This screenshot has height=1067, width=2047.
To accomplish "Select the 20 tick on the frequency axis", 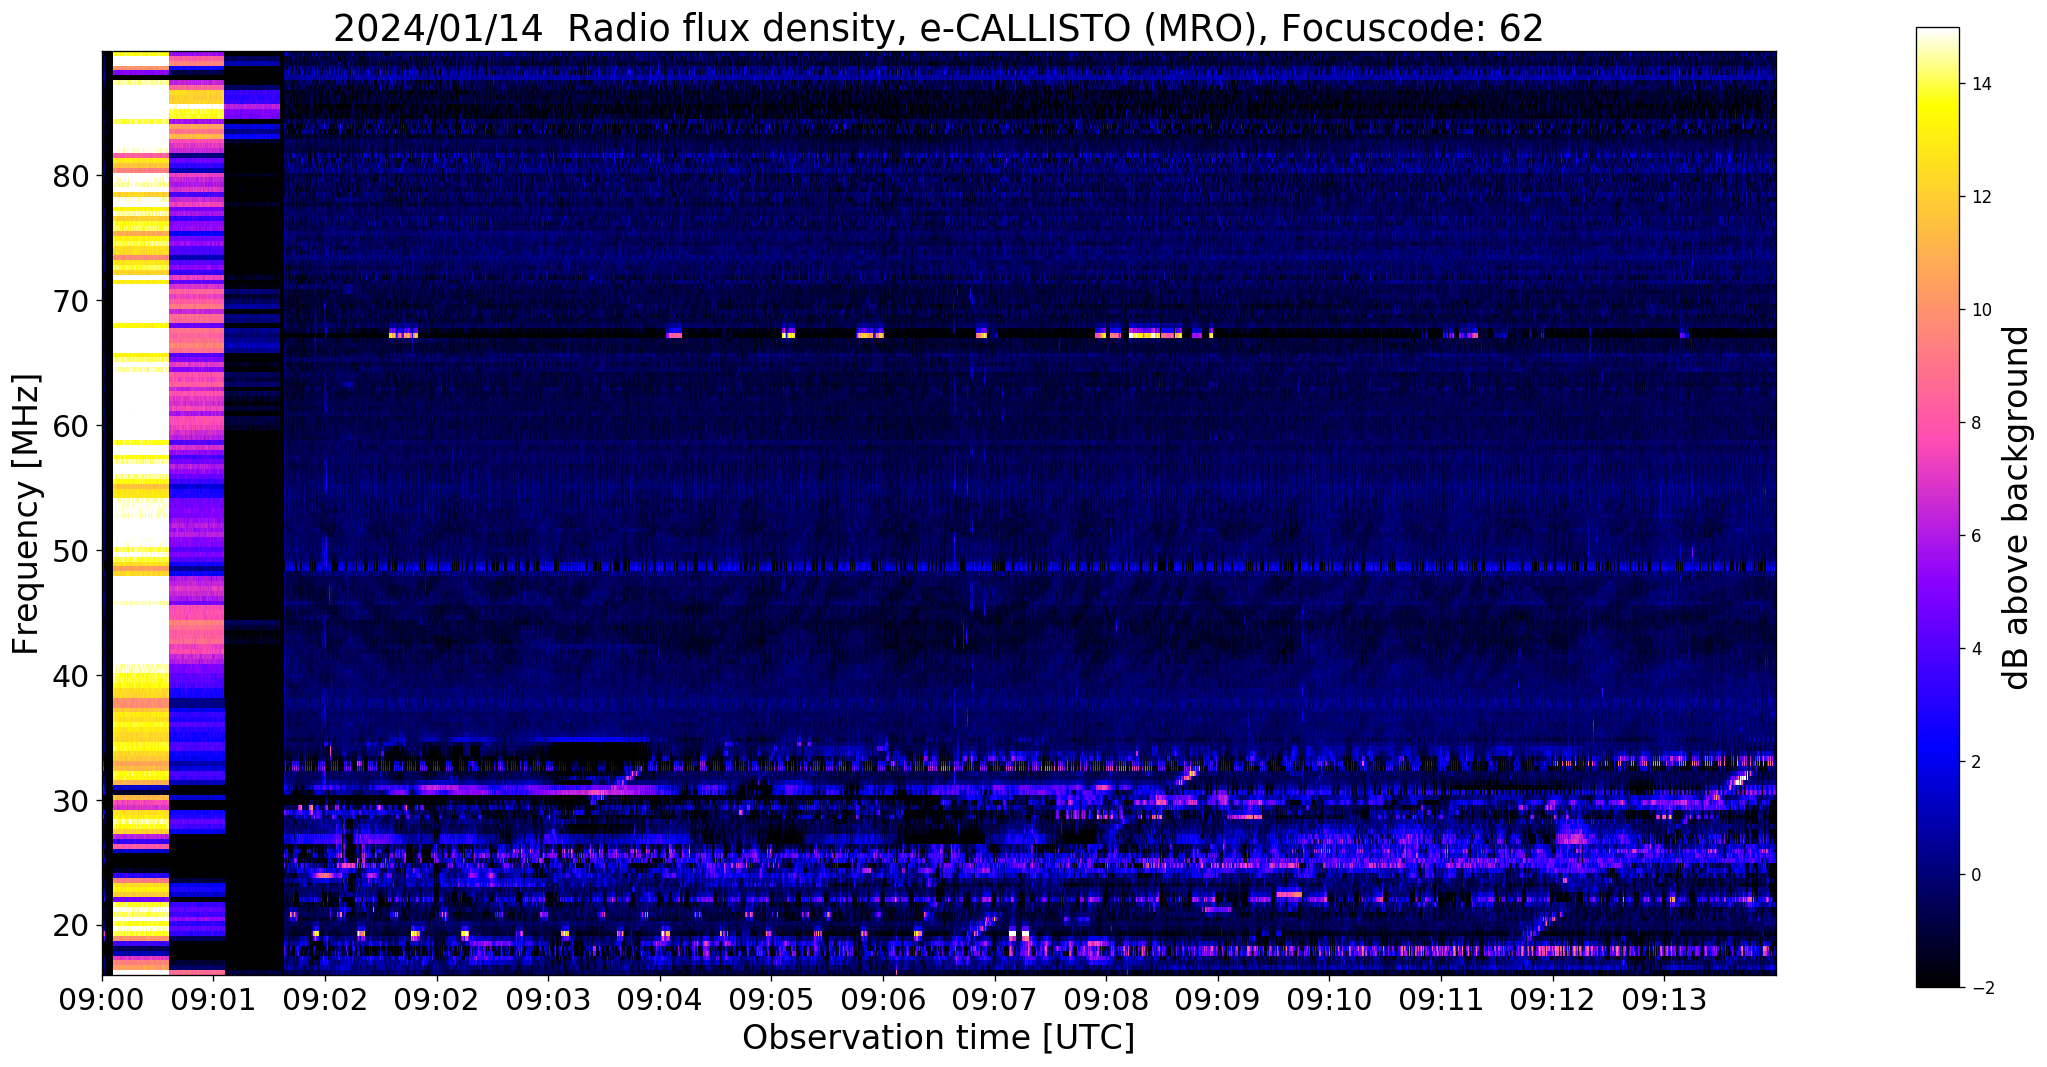I will [x=71, y=926].
